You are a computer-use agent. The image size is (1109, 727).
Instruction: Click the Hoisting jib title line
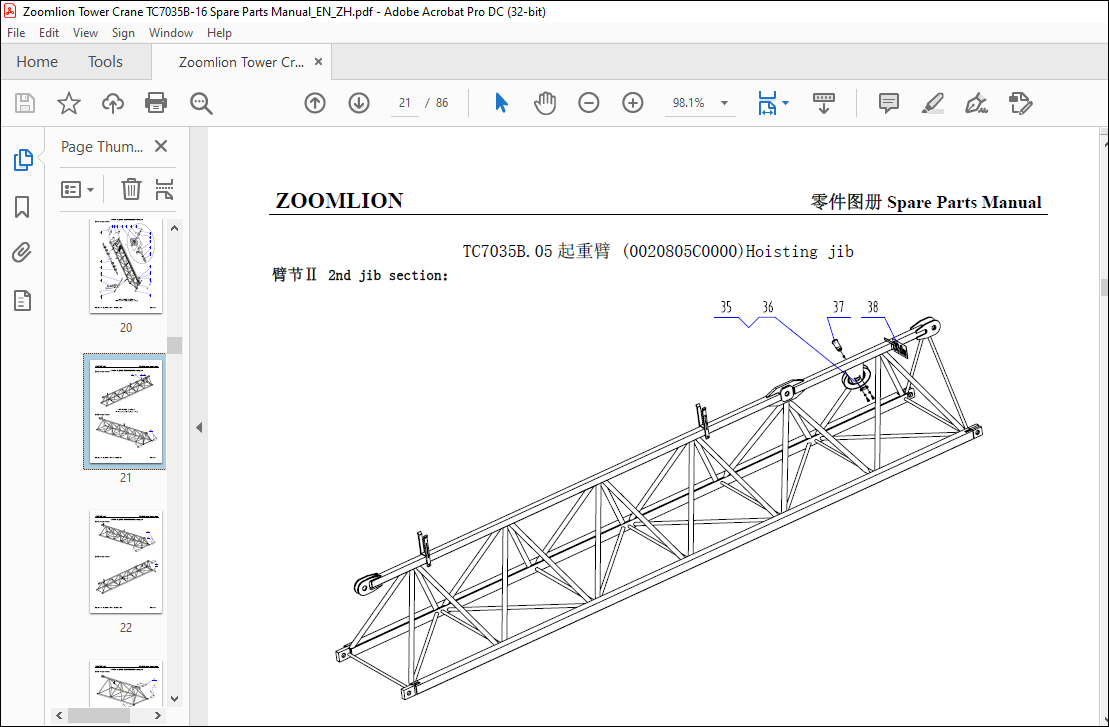(658, 251)
